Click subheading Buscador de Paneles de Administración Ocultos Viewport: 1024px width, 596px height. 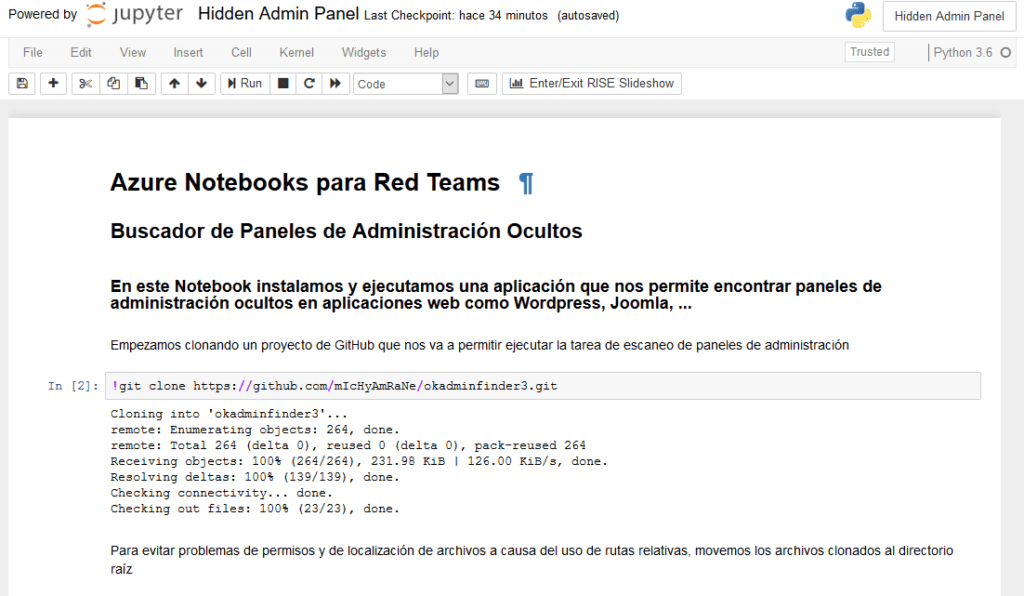(346, 231)
